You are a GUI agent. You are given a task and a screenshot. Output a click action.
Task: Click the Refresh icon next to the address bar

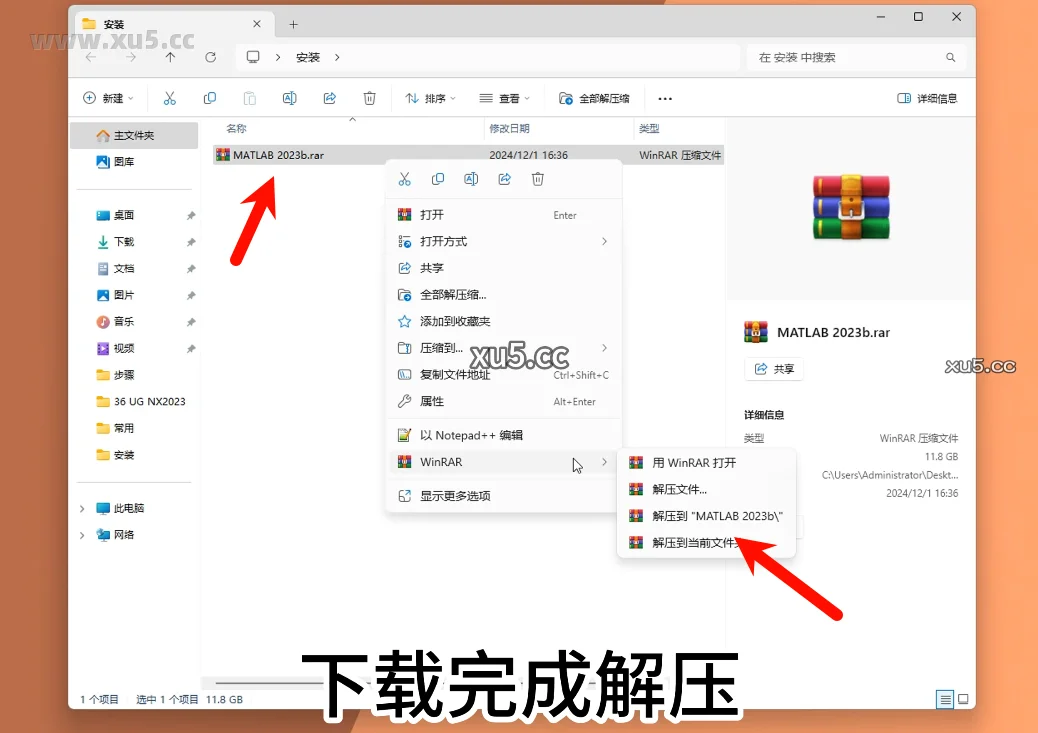click(210, 57)
